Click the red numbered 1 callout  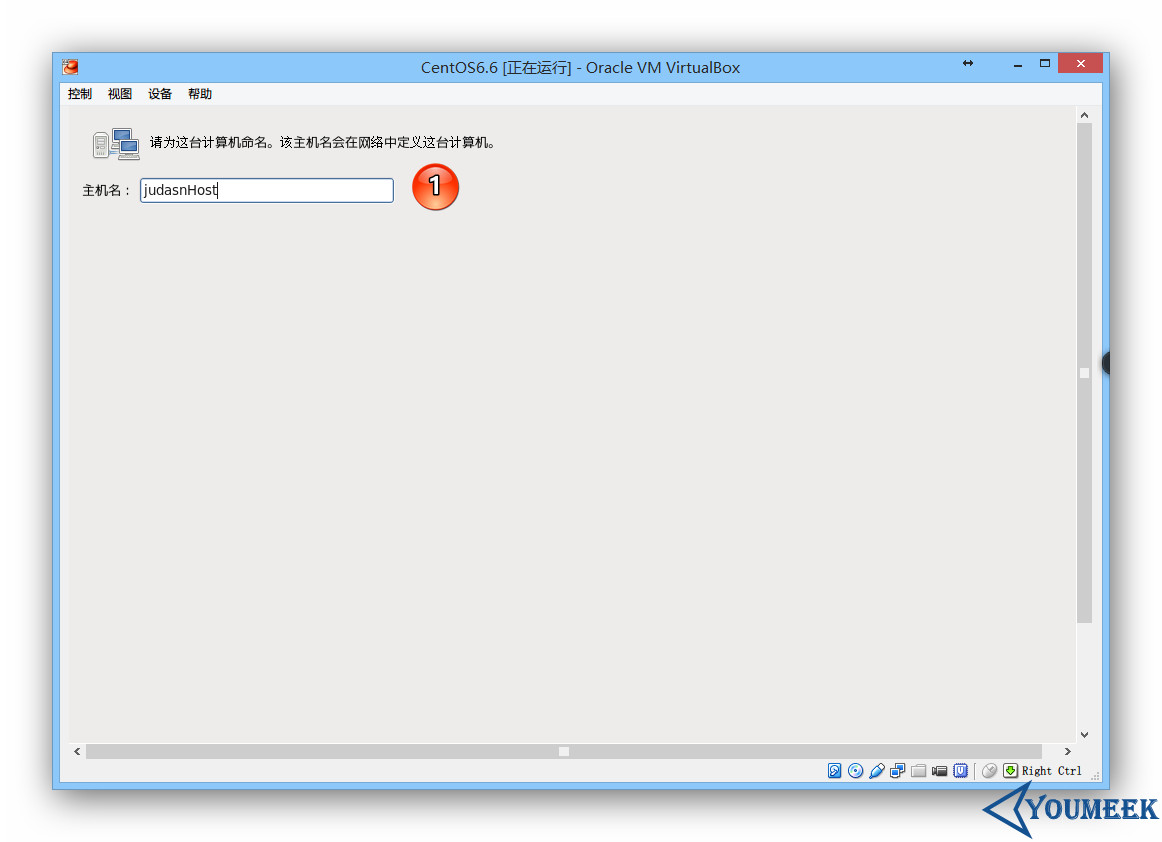(435, 187)
